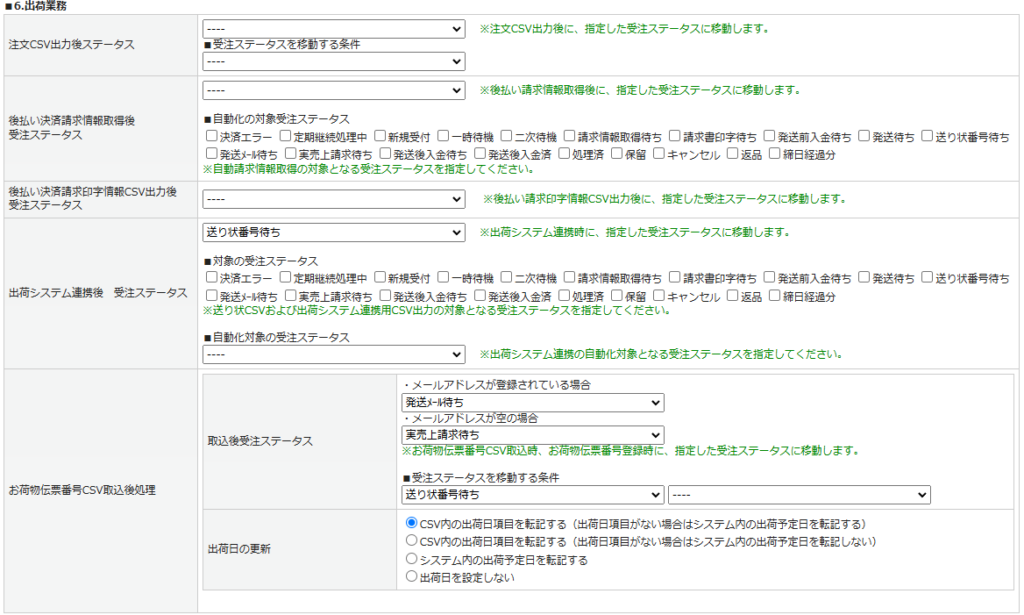Tick 発送待ち under ■対象の受注ステータス
Viewport: 1024px width, 615px height.
click(x=865, y=277)
